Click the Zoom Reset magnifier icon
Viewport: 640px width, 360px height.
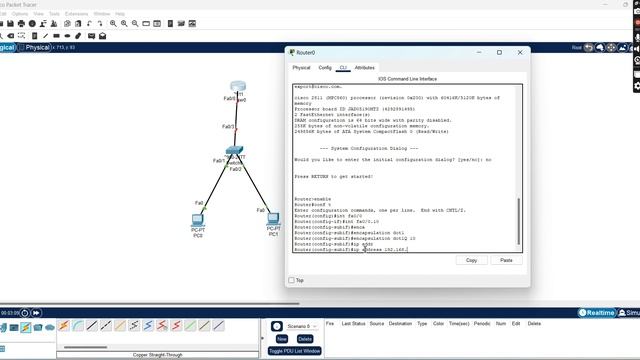pos(124,24)
